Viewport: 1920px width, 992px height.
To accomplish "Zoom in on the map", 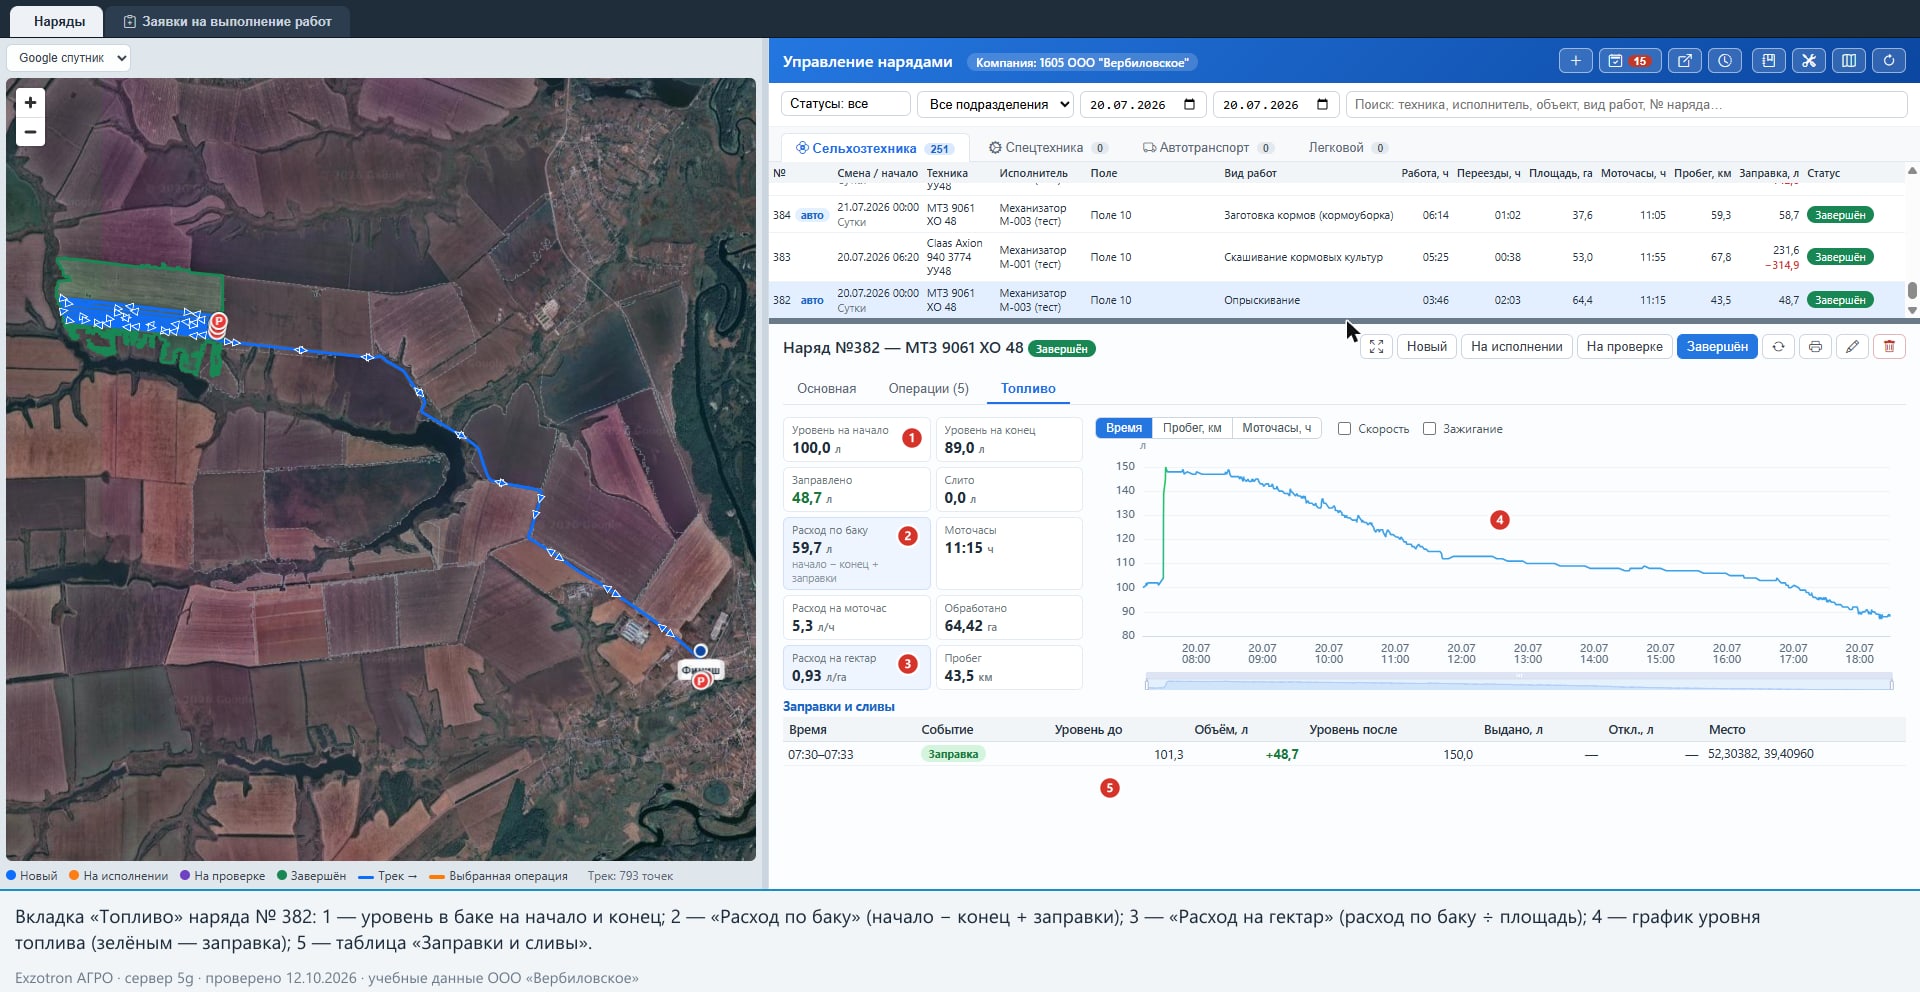I will click(30, 103).
